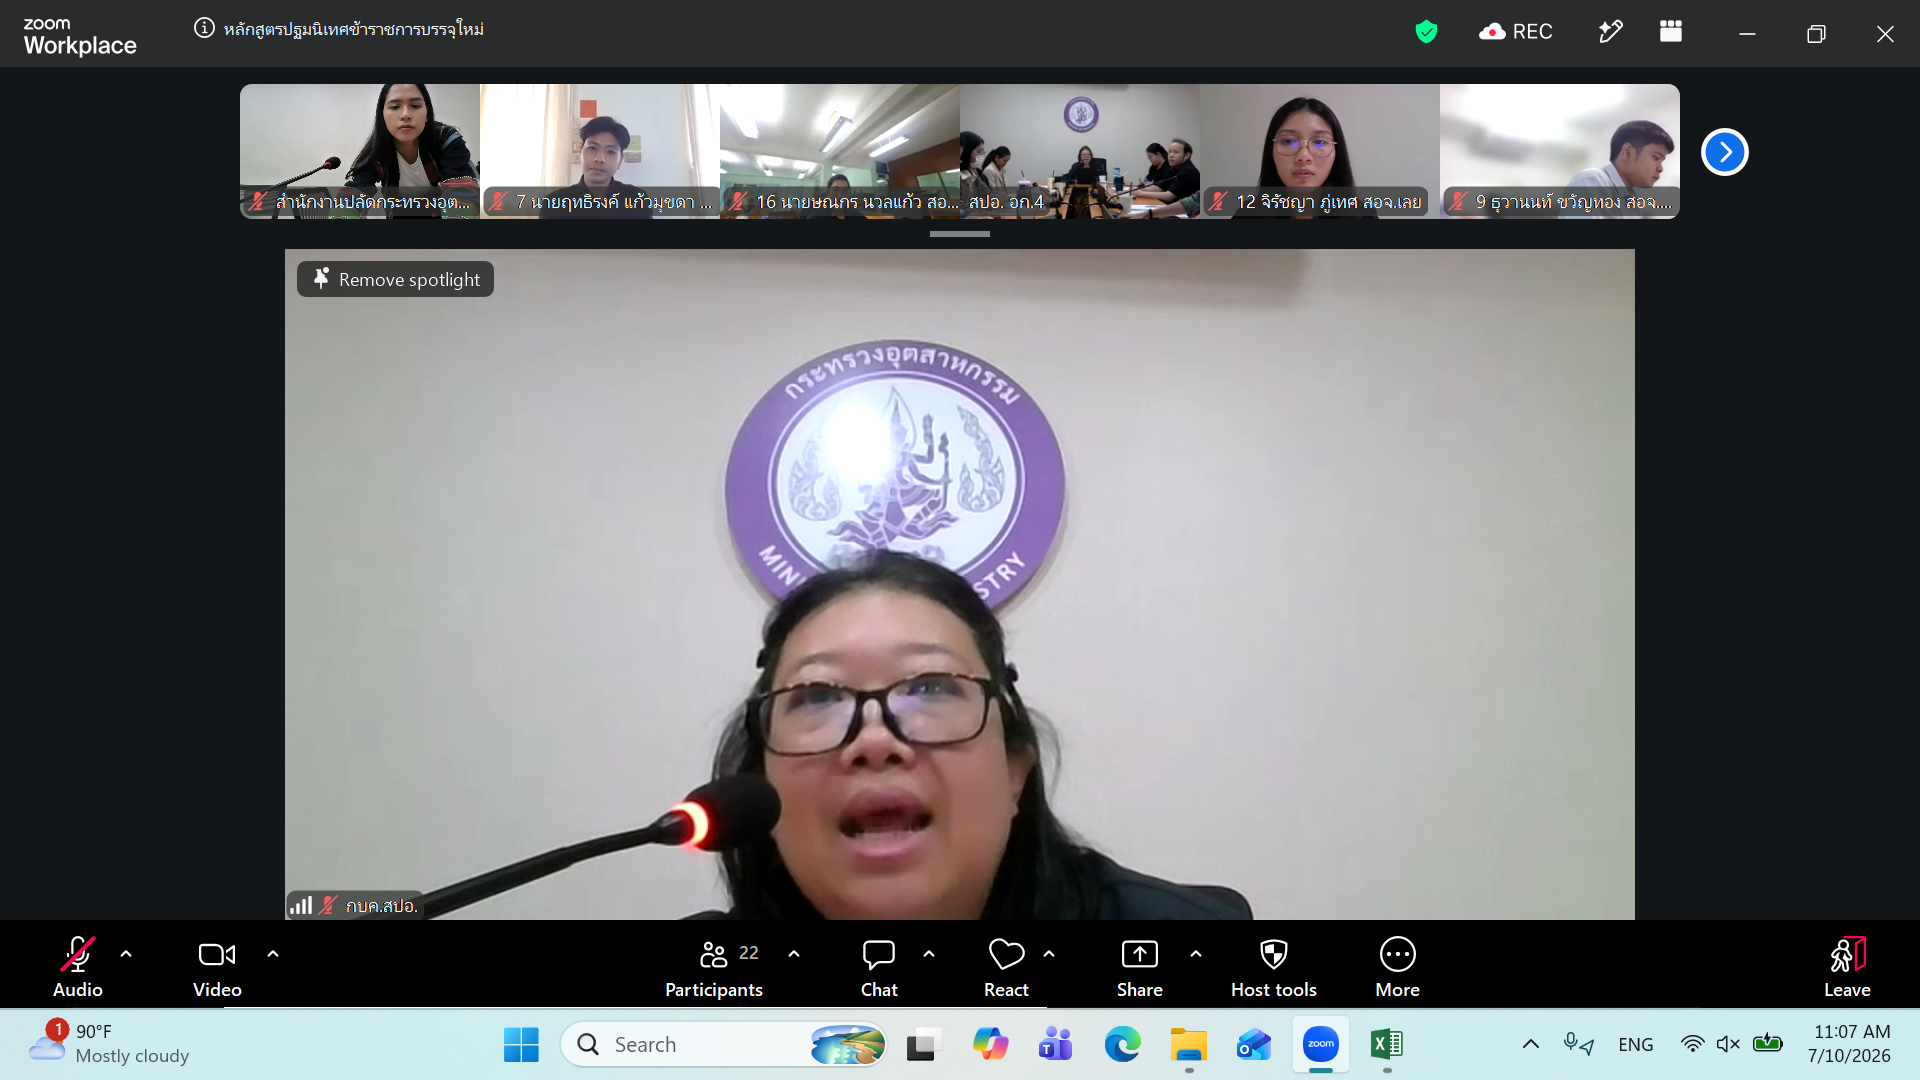Open the Chat panel
Image resolution: width=1920 pixels, height=1080 pixels.
[879, 967]
